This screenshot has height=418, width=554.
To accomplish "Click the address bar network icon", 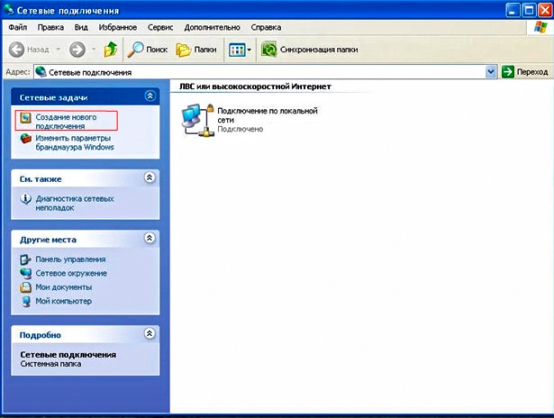I will coord(41,72).
